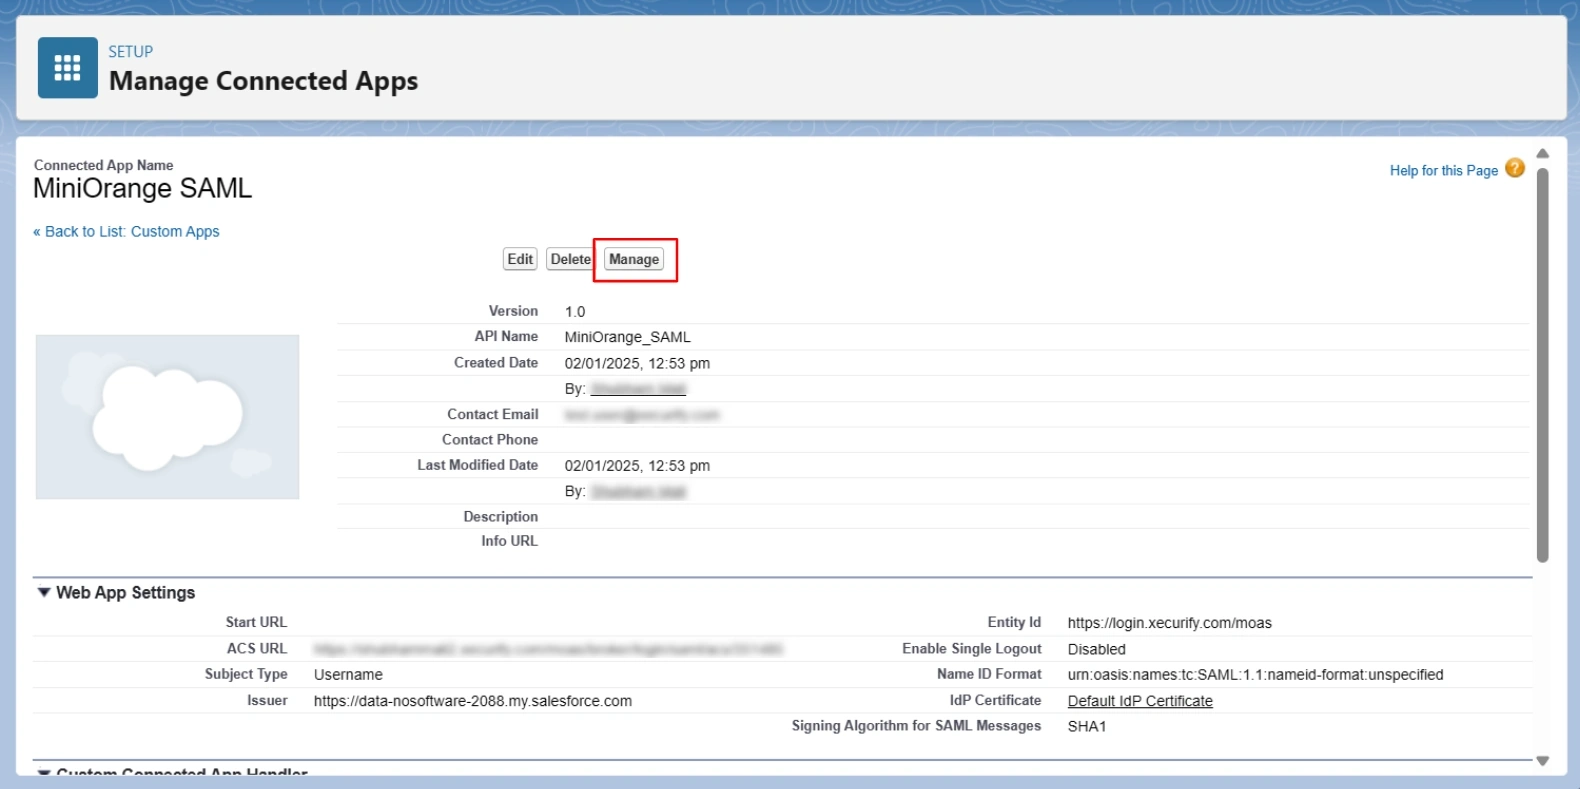Select the Enable Single Logout value Disabled
This screenshot has height=789, width=1580.
coord(1096,649)
